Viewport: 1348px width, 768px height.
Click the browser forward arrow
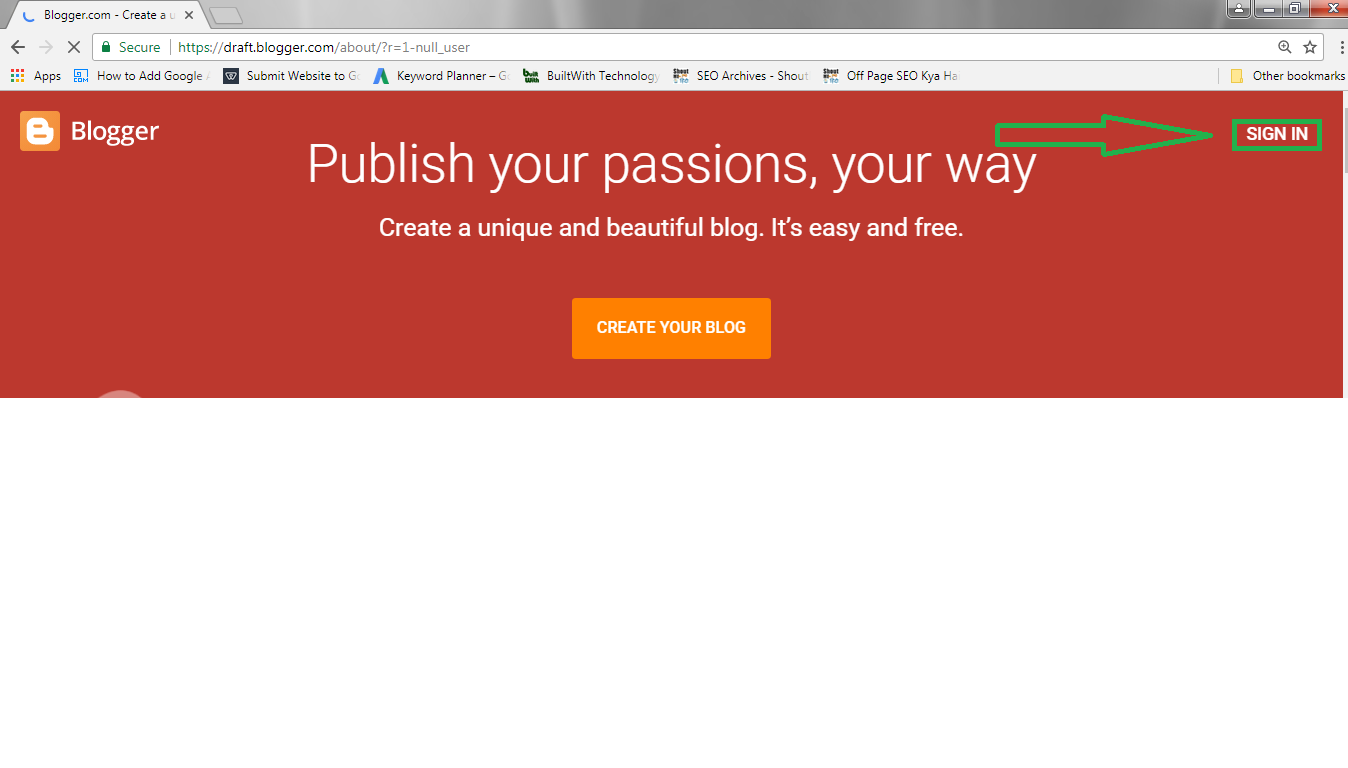pos(45,47)
